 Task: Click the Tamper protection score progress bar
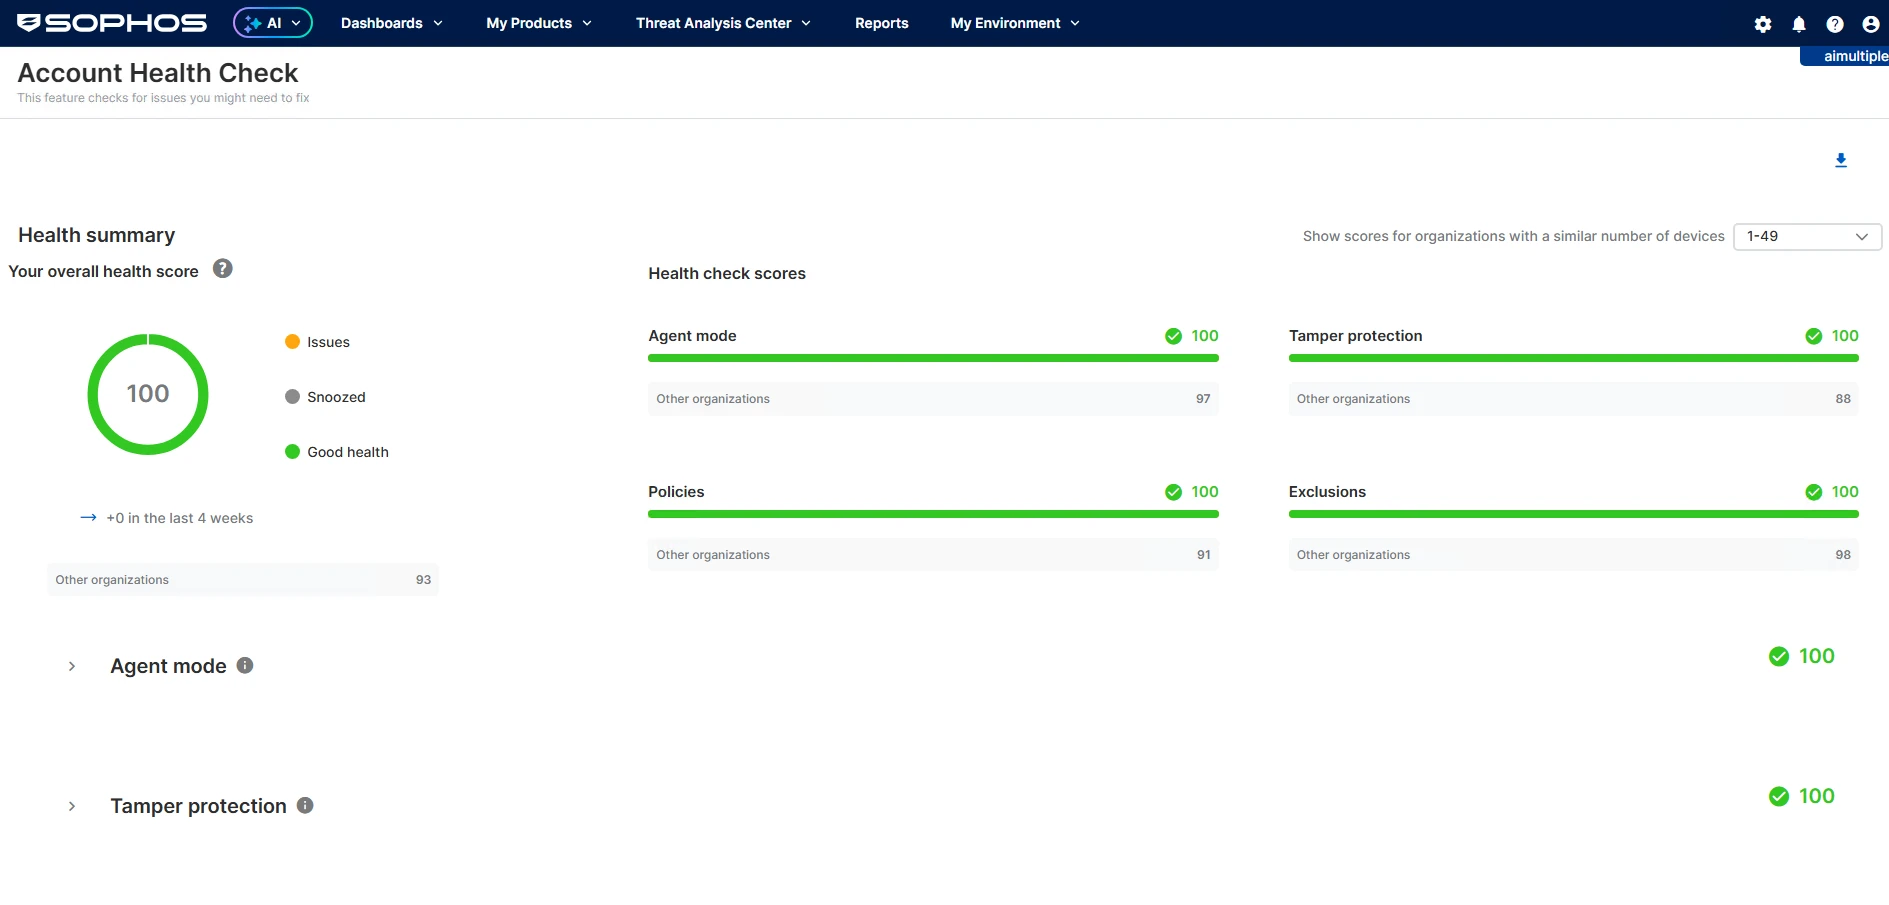(x=1573, y=358)
